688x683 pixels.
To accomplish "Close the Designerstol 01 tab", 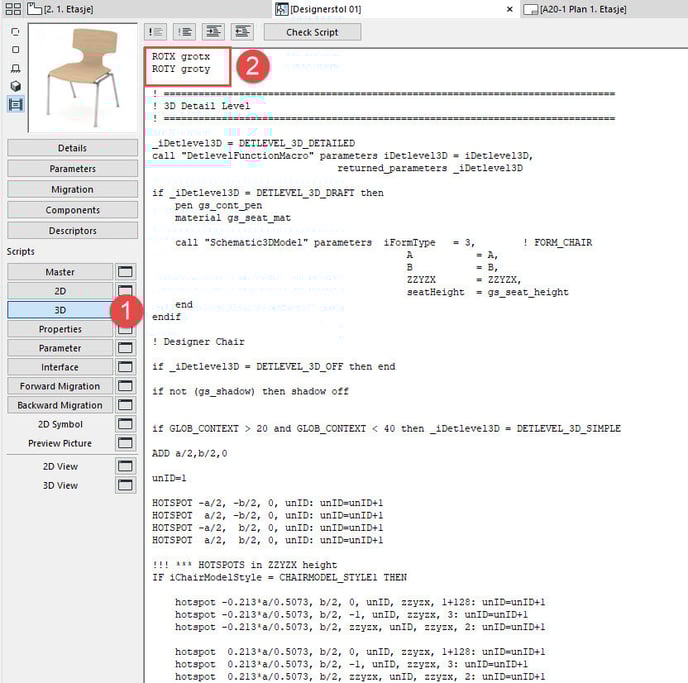I will tap(509, 9).
